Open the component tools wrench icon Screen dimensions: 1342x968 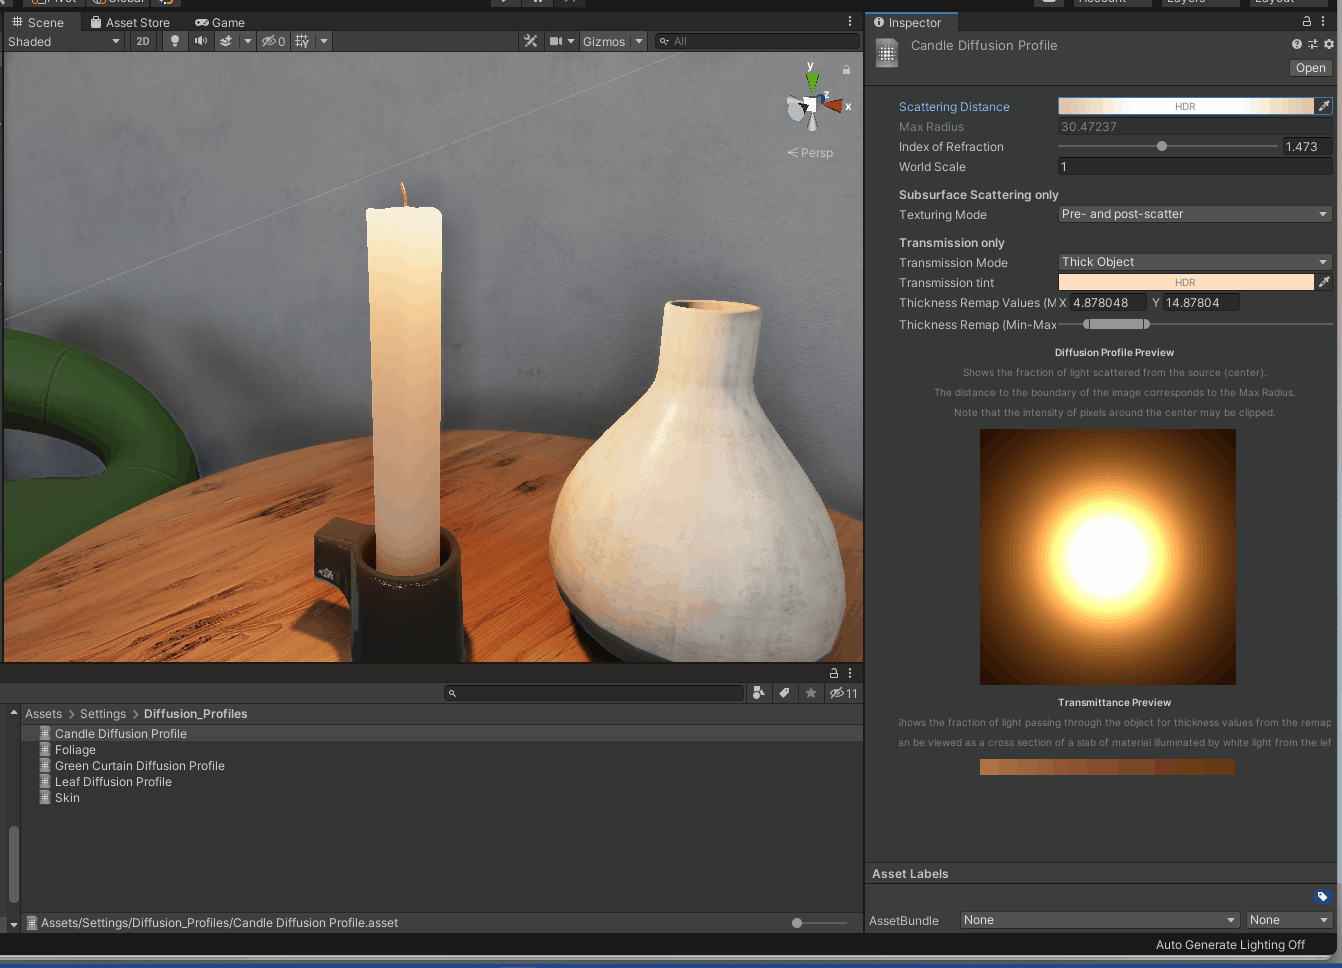tap(530, 41)
